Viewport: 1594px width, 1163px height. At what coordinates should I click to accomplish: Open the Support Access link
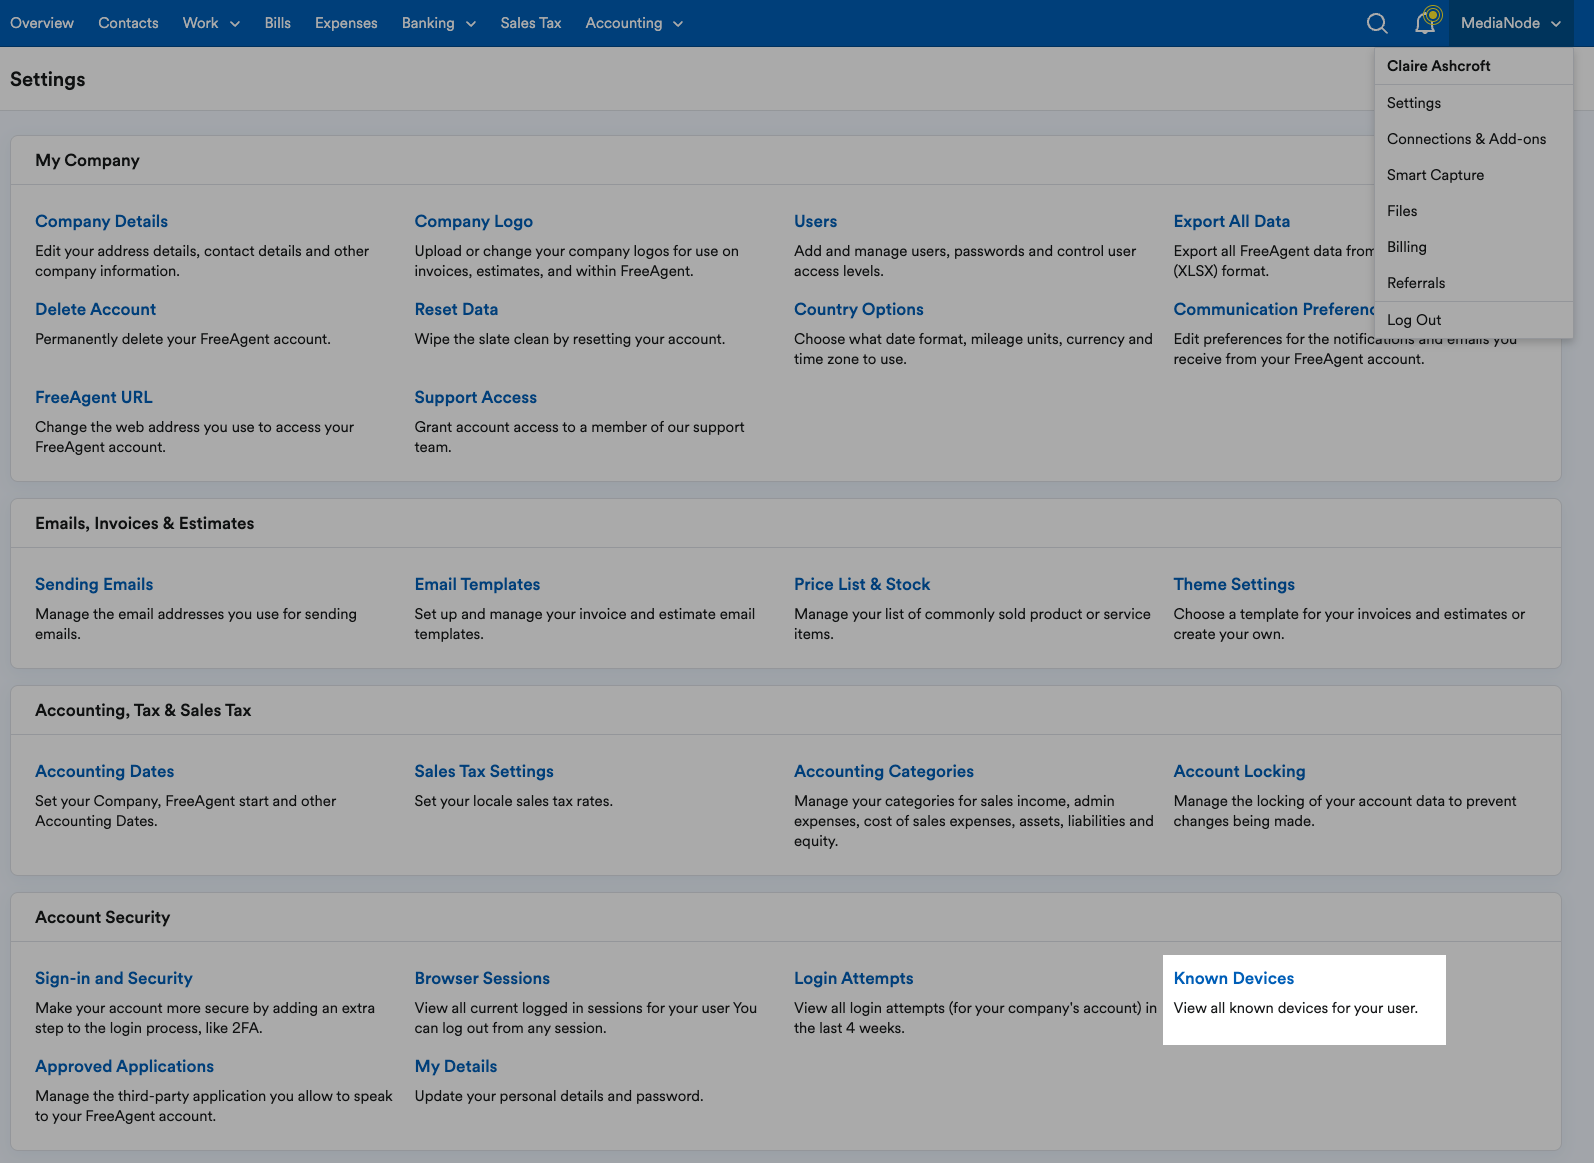(x=475, y=397)
